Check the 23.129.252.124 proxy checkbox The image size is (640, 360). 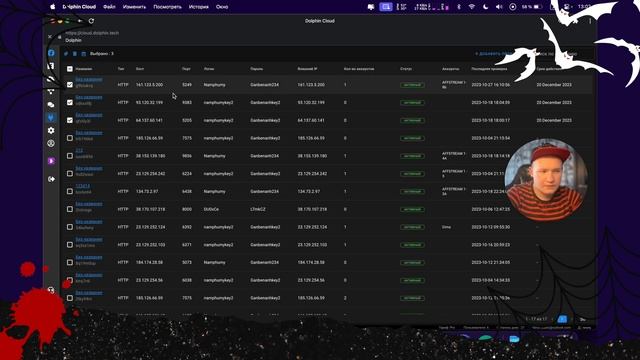pos(70,227)
